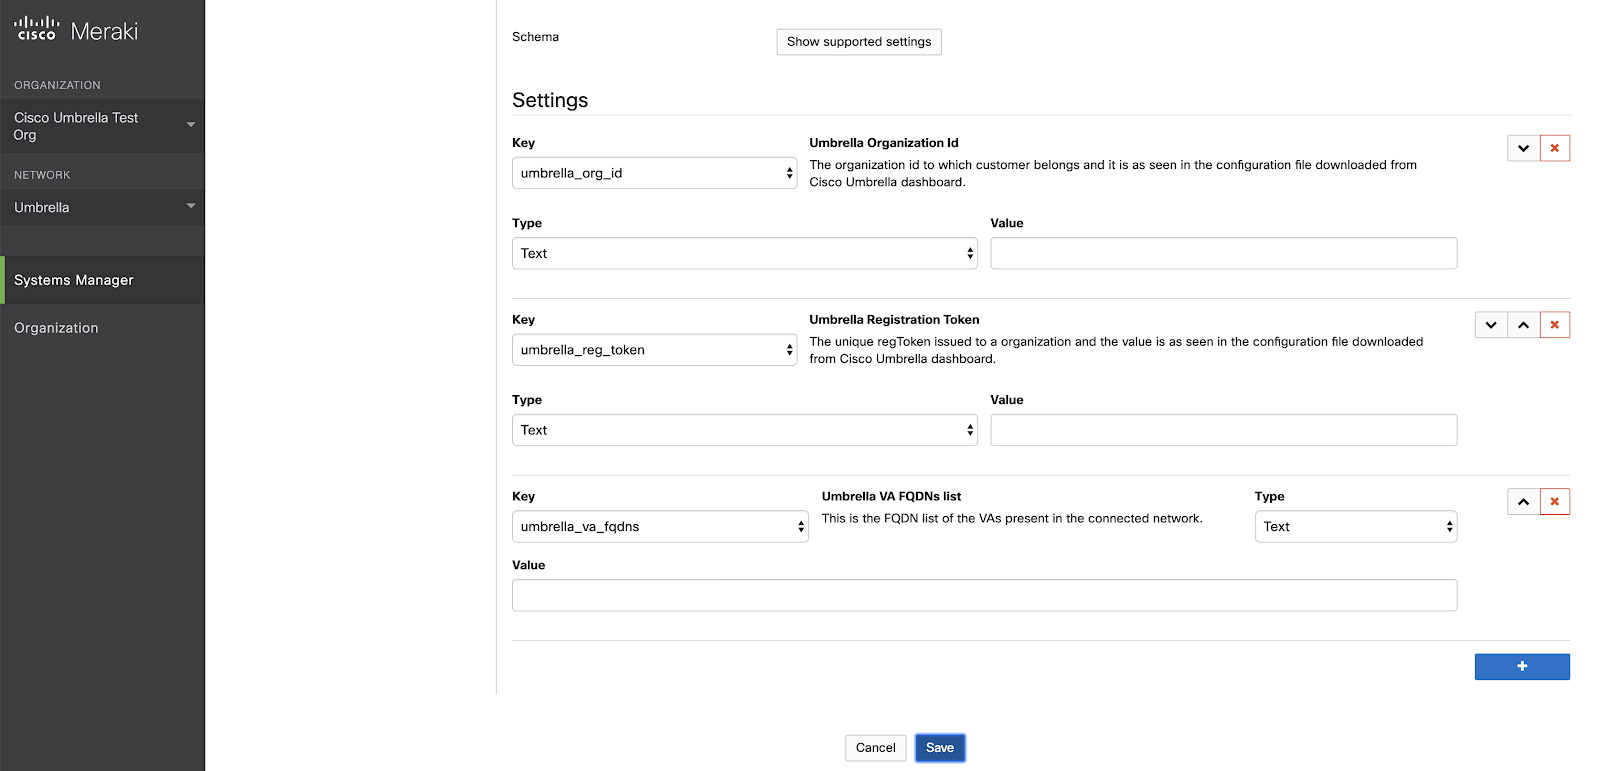Click Show supported settings button
This screenshot has width=1600, height=771.
[859, 42]
